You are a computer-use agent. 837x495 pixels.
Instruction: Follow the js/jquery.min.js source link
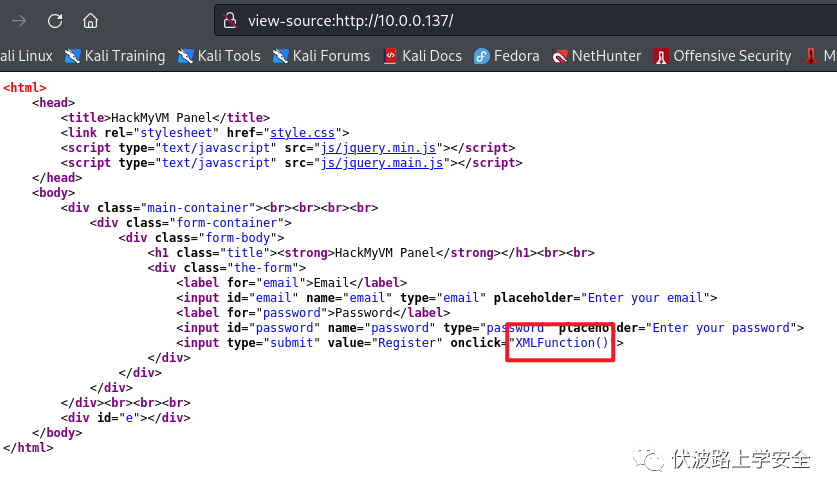(x=378, y=147)
